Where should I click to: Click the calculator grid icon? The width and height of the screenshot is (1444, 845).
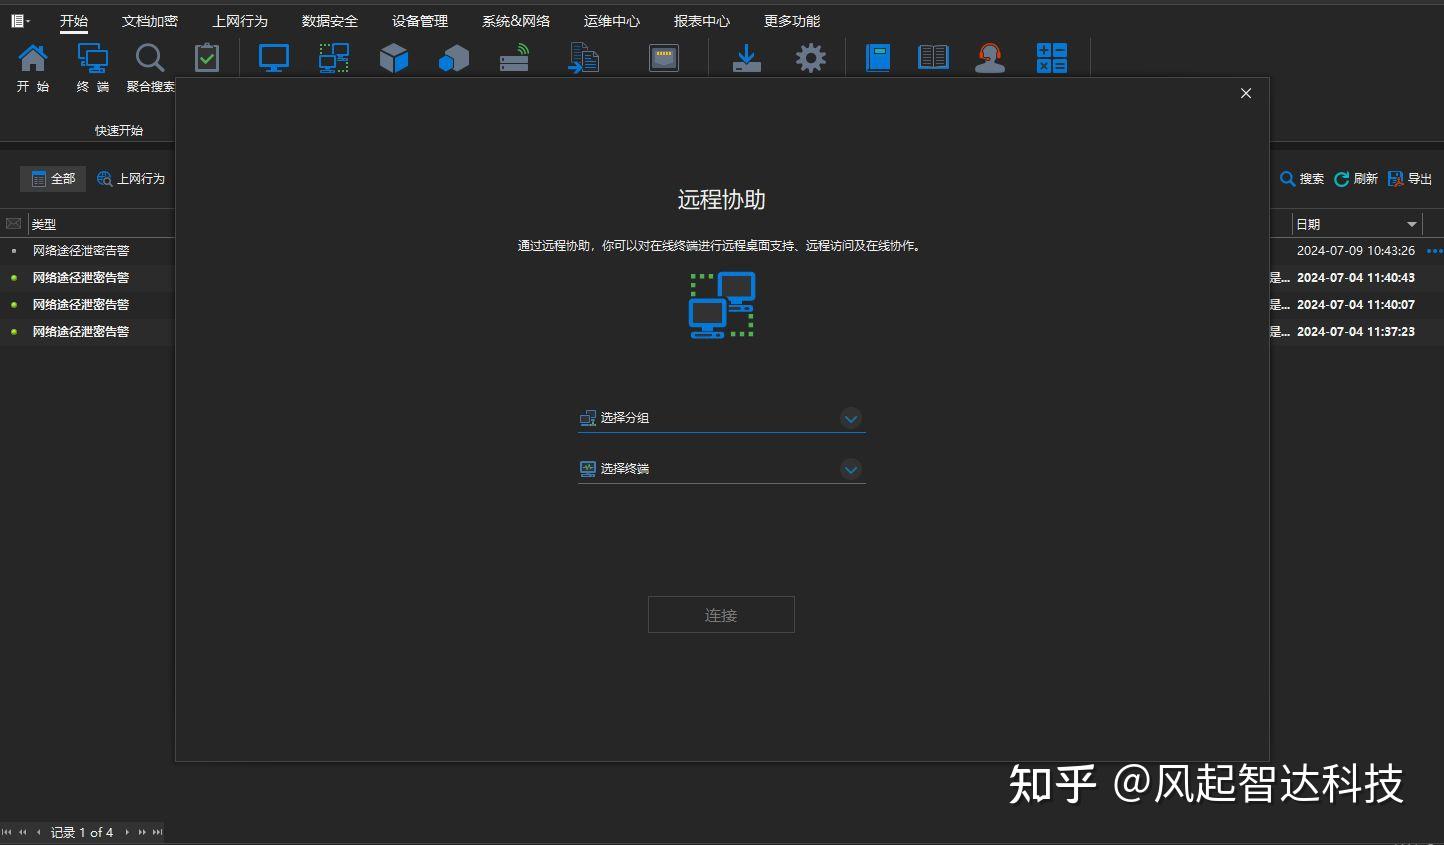coord(1052,58)
